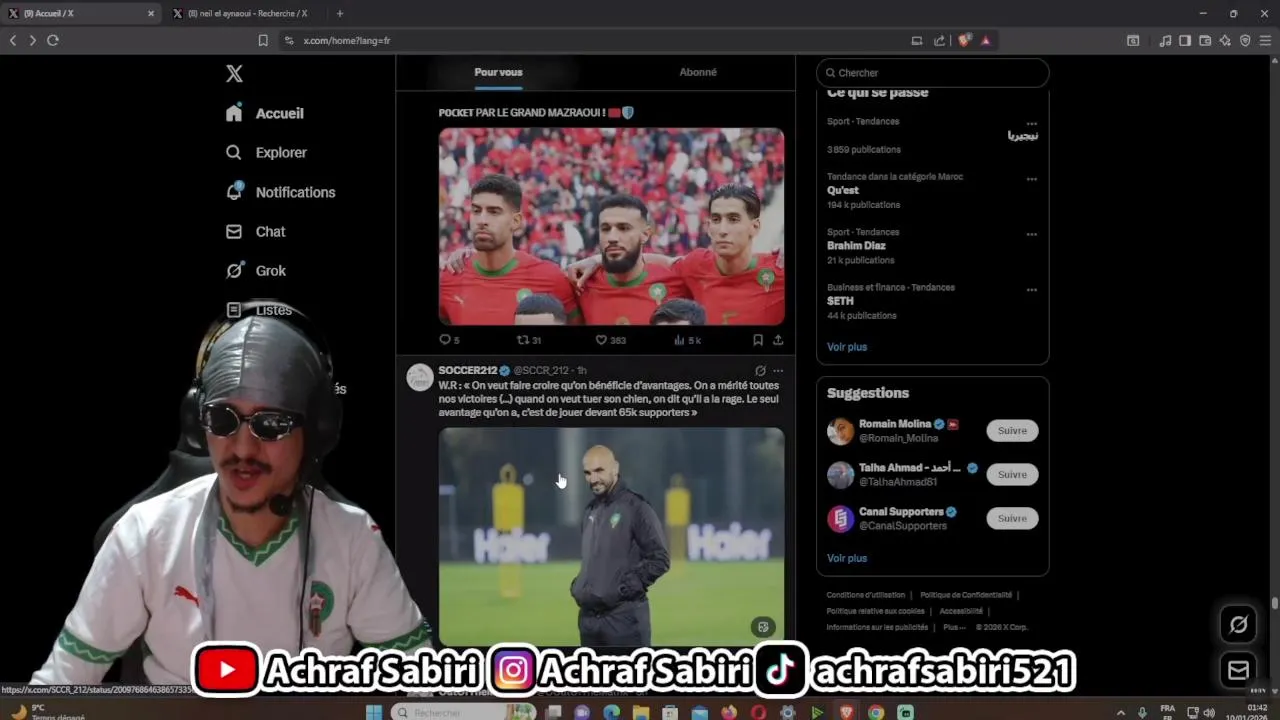Reply to the Mazraoui post
Screen dimensions: 1280x720
[449, 340]
